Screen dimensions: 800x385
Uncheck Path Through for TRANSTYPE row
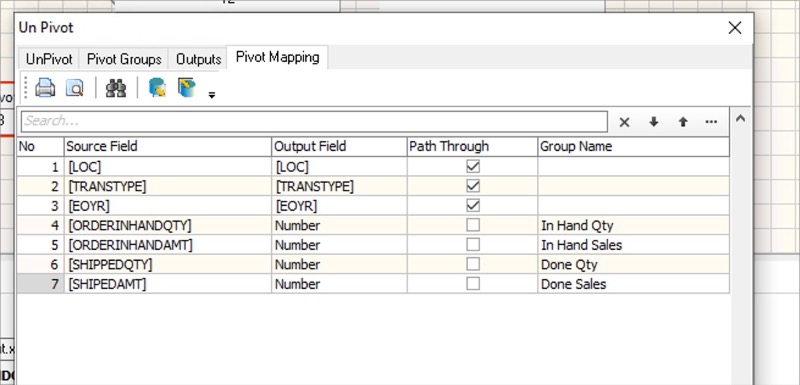click(x=473, y=186)
